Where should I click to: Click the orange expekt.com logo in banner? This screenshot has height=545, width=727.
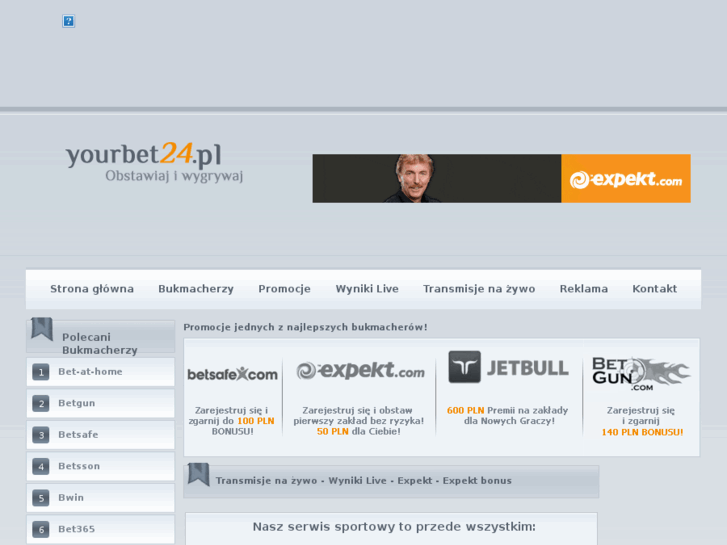625,179
